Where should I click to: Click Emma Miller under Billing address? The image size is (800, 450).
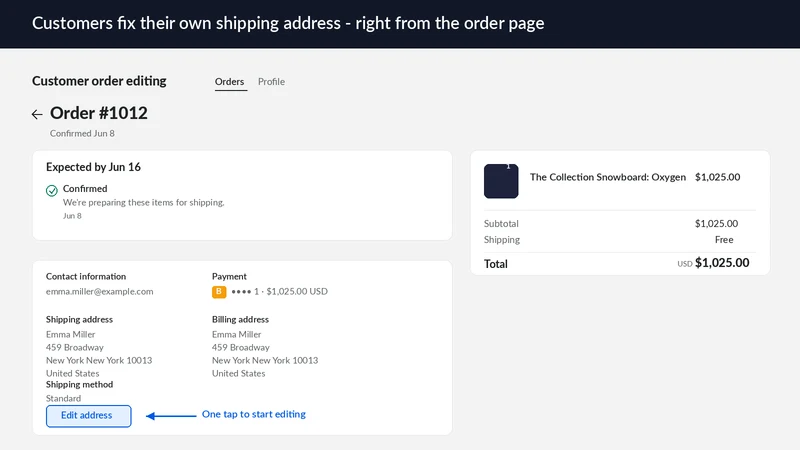click(x=237, y=335)
